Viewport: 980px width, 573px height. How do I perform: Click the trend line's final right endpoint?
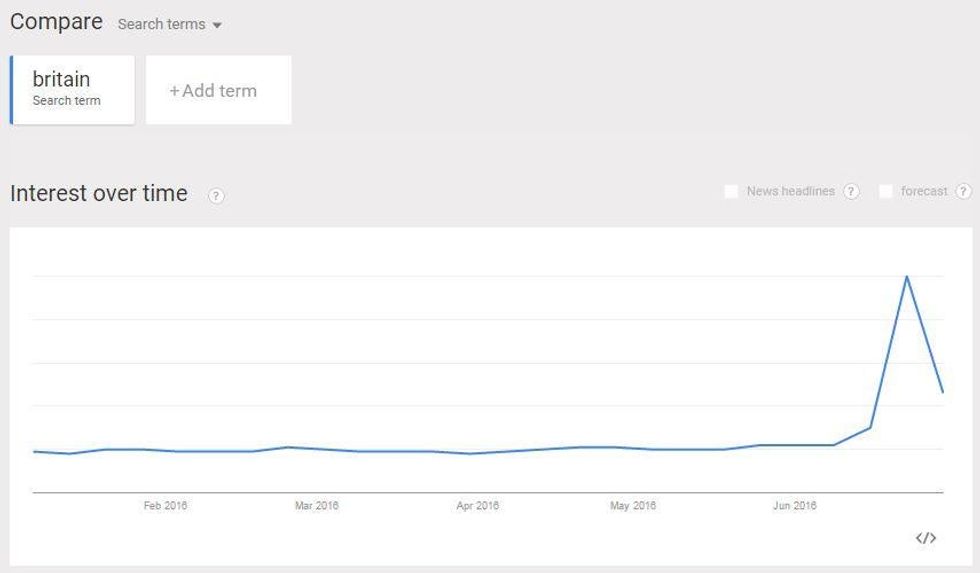tap(943, 392)
